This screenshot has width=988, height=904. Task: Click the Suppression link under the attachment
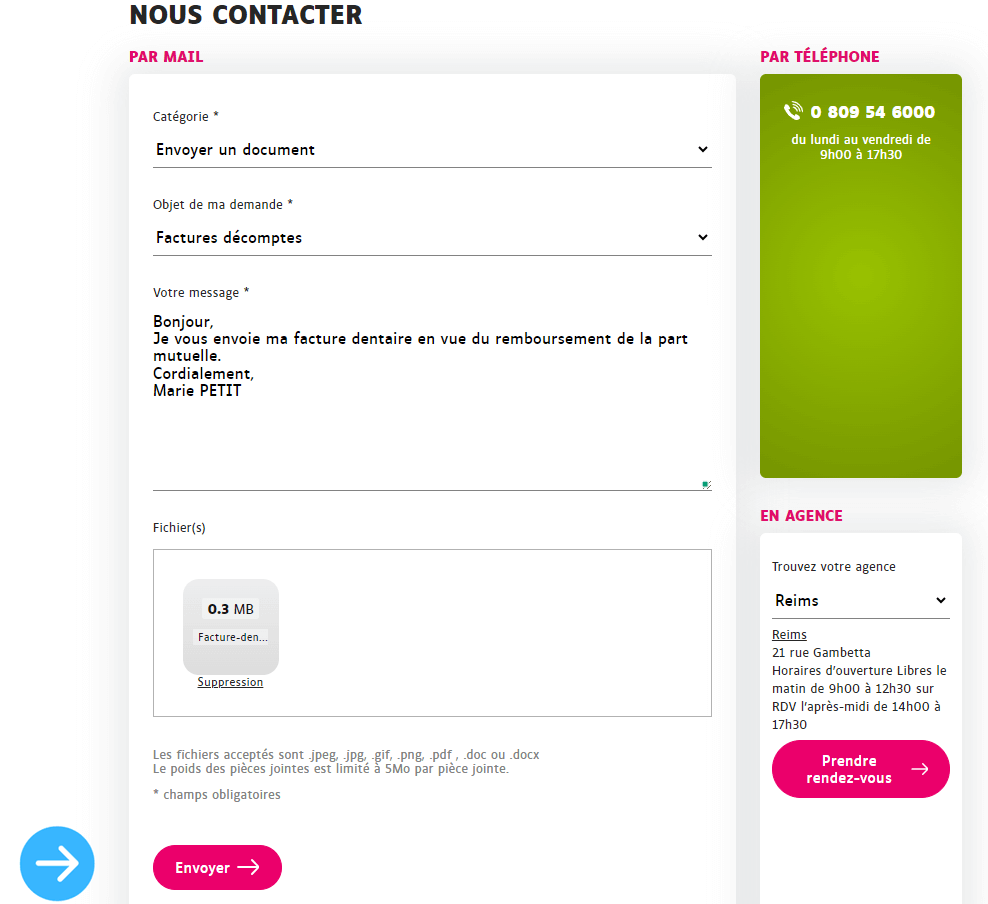230,682
